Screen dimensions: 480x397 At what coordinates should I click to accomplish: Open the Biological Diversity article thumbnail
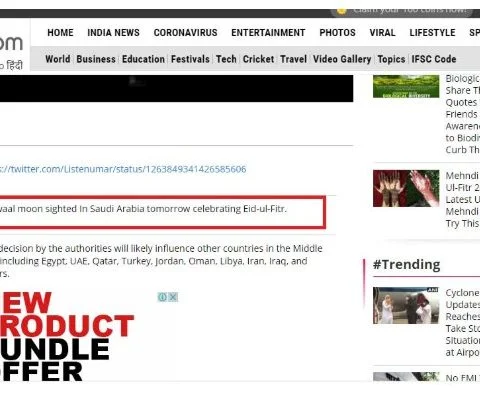click(x=406, y=86)
